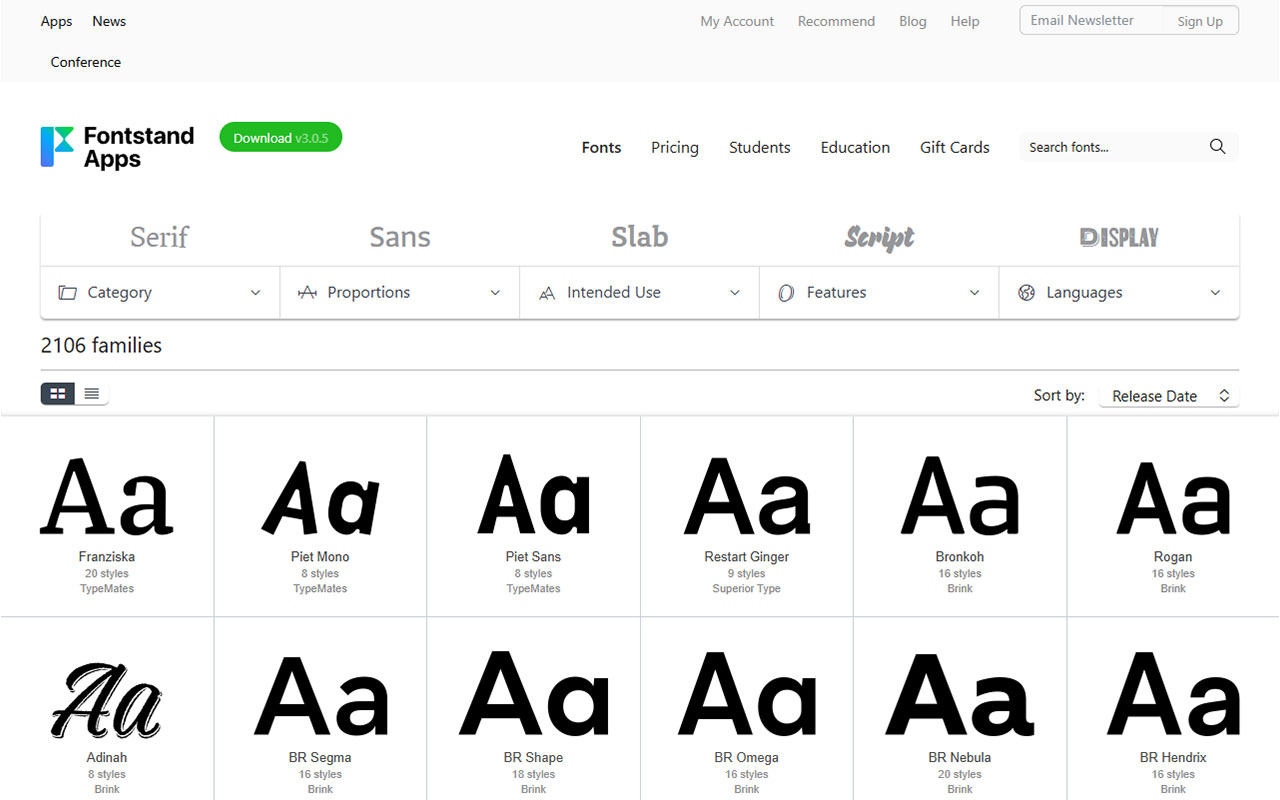The image size is (1280, 800).
Task: Filter by Script fonts
Action: 879,238
